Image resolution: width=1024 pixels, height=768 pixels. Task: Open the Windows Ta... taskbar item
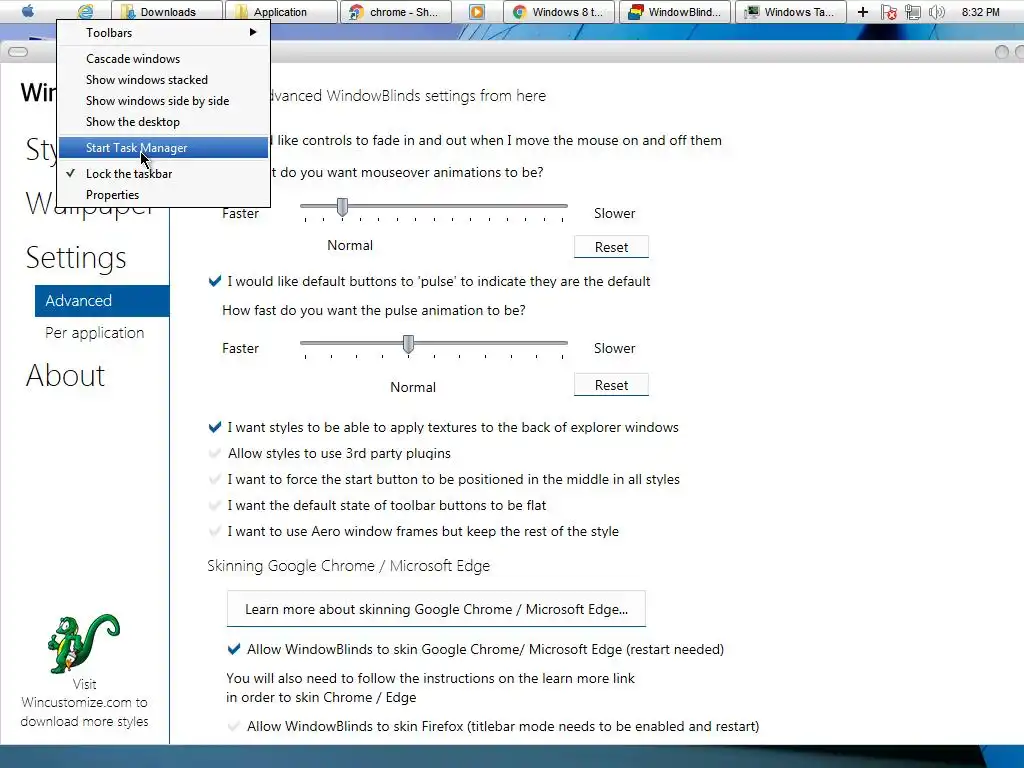coord(791,12)
